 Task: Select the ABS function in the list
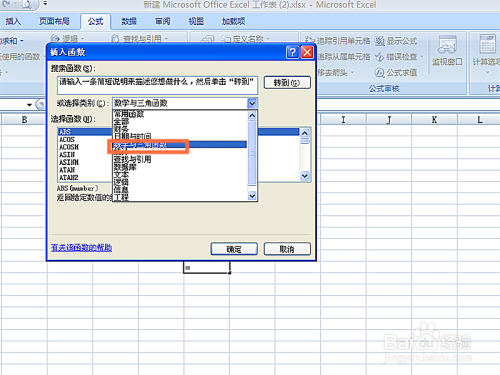click(85, 132)
